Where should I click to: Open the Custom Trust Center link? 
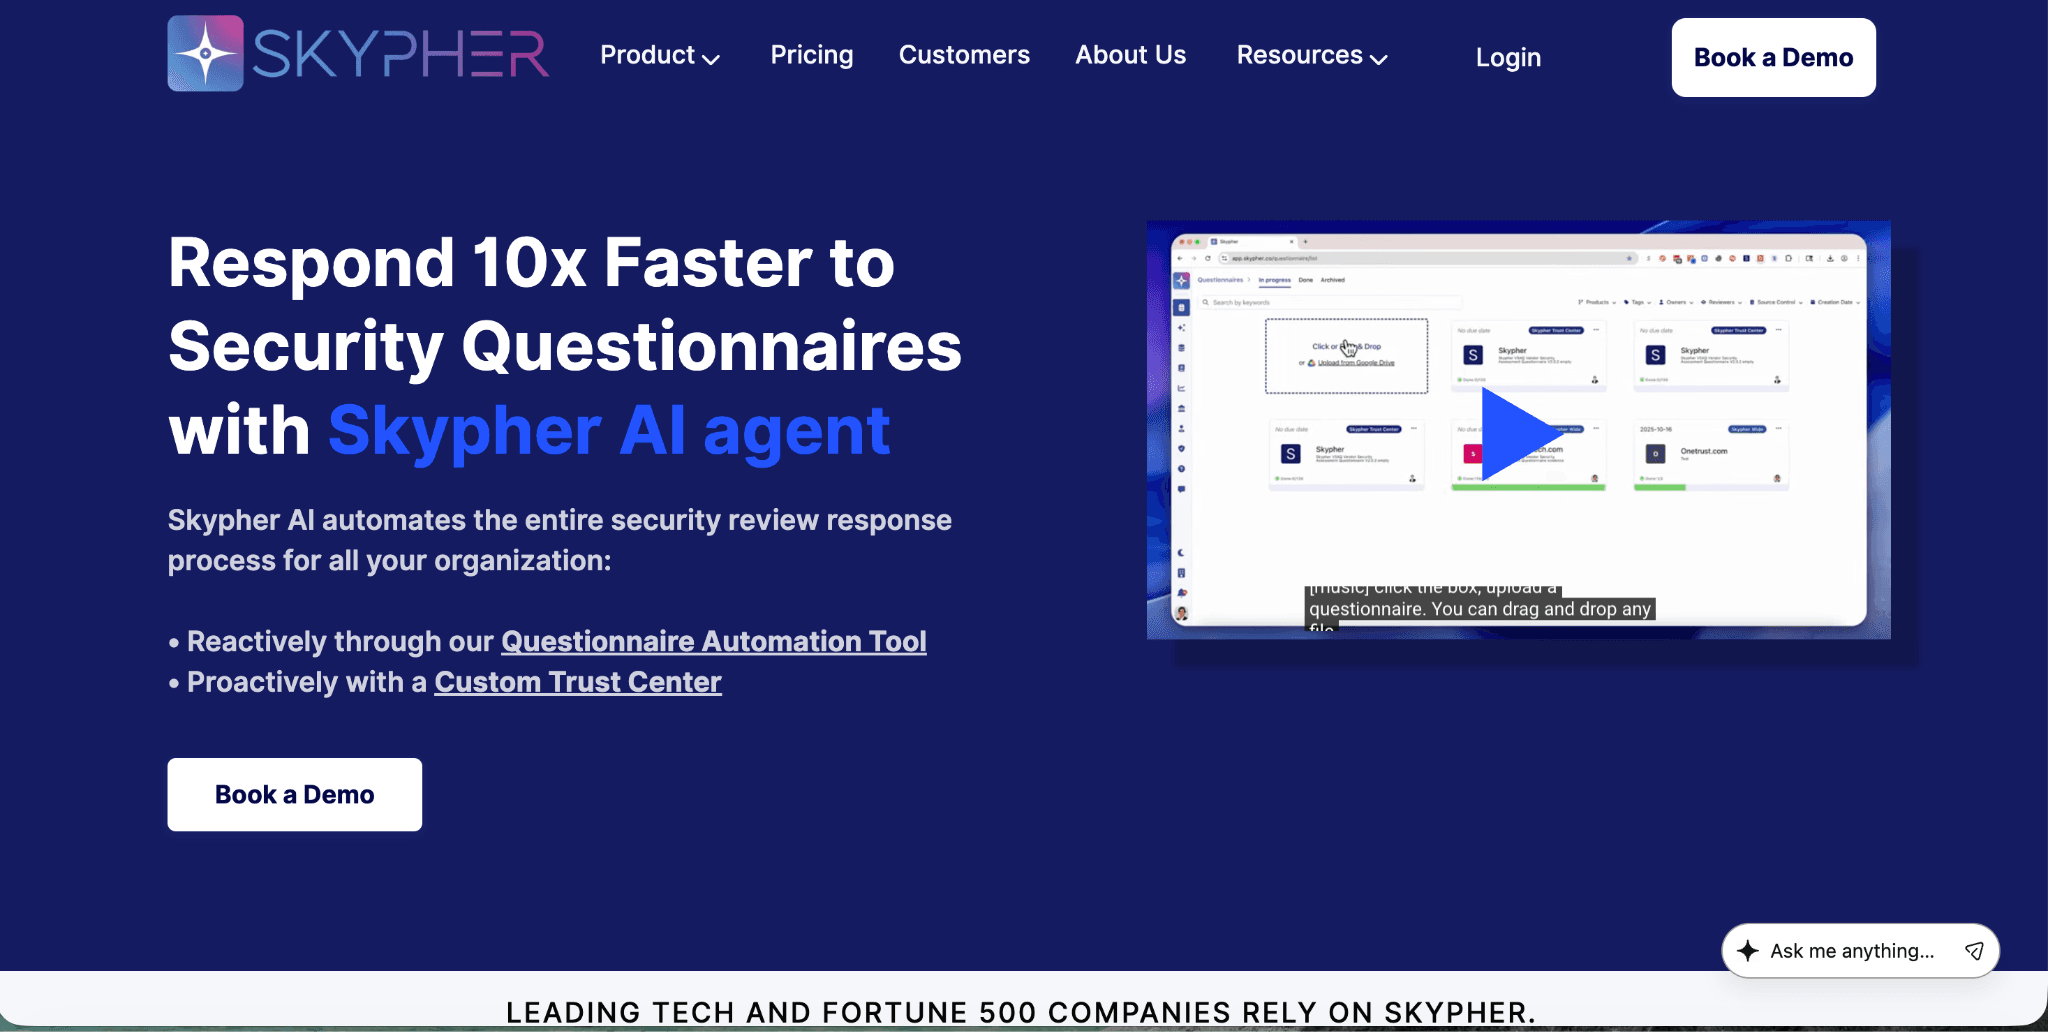578,682
